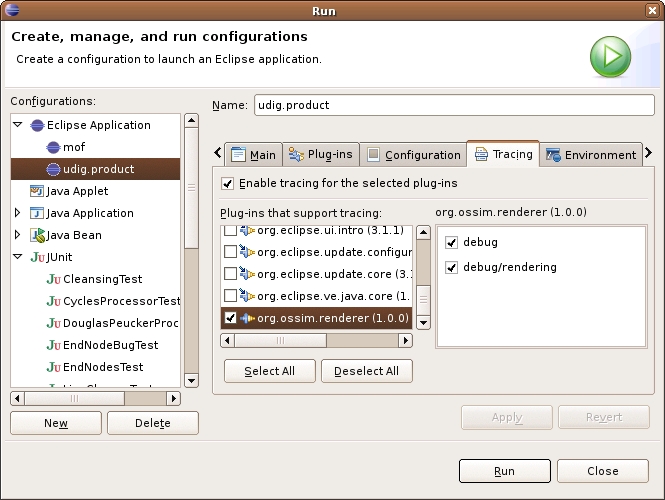This screenshot has width=665, height=500.
Task: Click the Deselect All button
Action: tap(366, 371)
